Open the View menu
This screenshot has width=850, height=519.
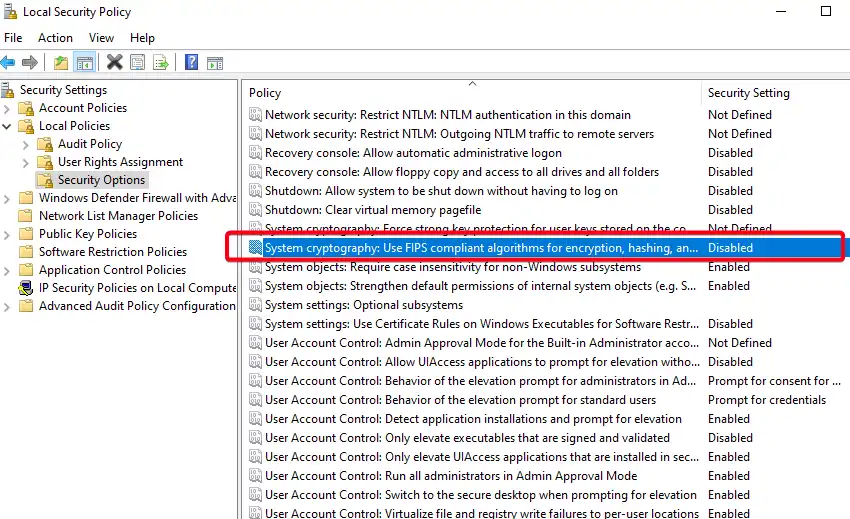[101, 38]
